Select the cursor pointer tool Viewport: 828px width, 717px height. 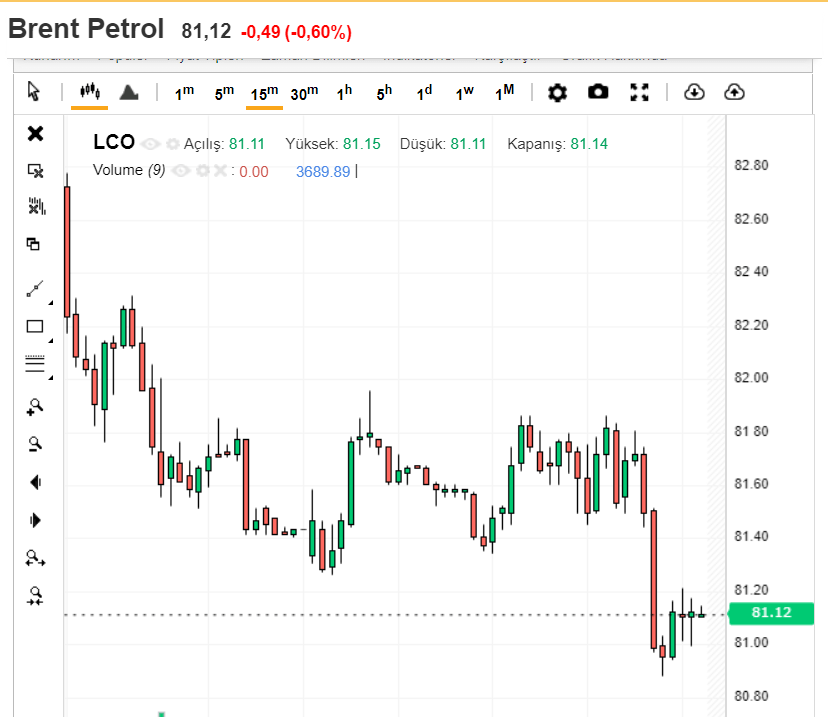(33, 91)
